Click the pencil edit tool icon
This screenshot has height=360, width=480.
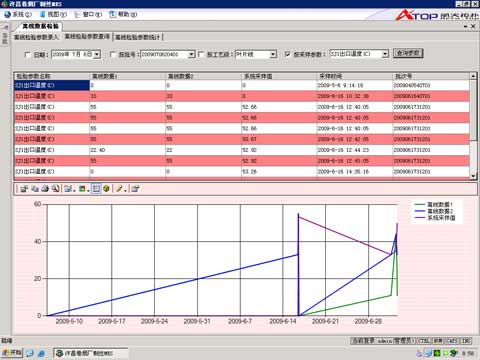[x=119, y=189]
